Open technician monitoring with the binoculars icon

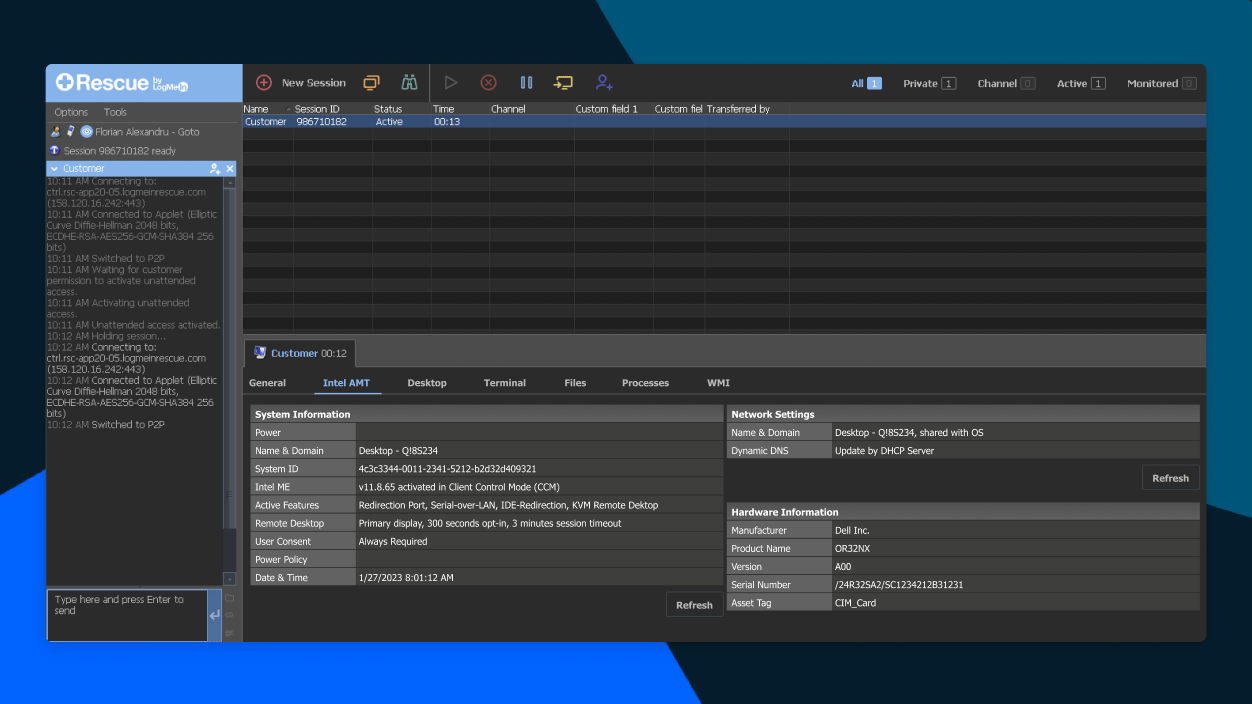[x=408, y=82]
